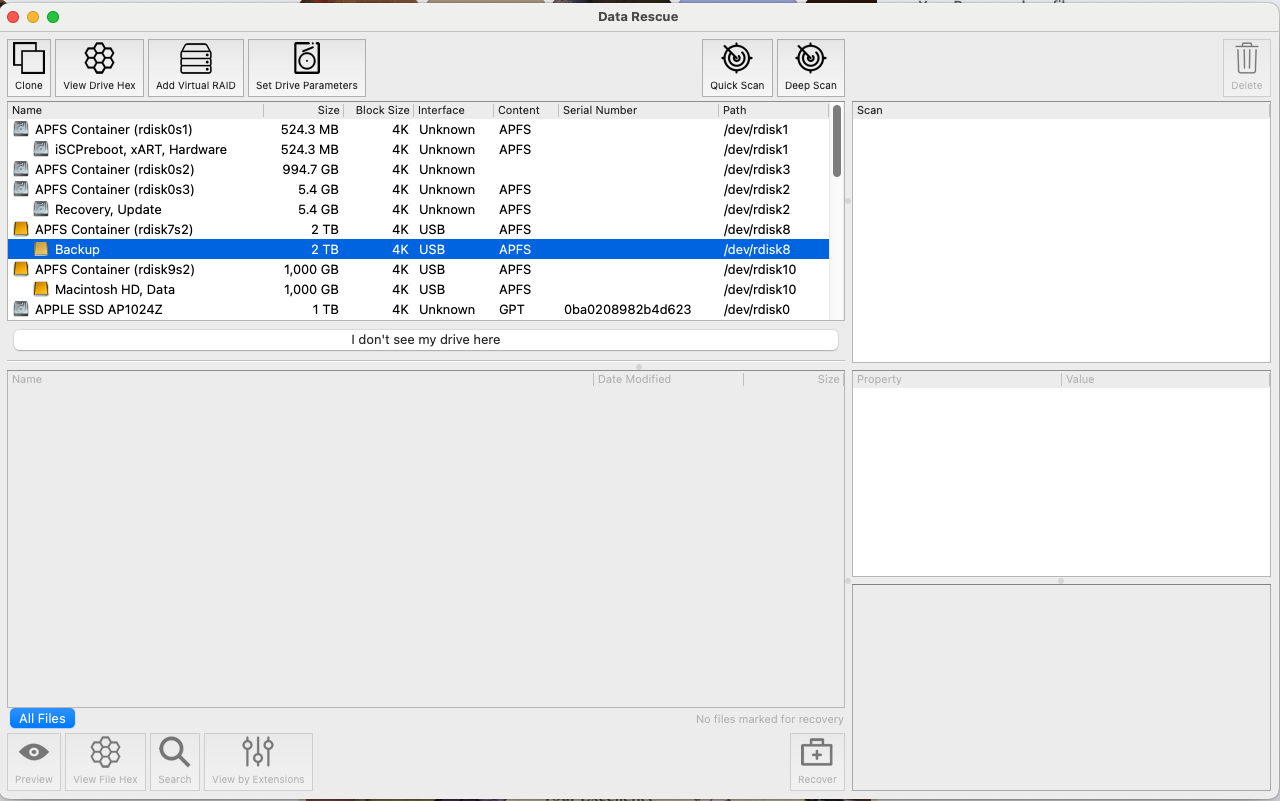Open View File Hex
This screenshot has width=1280, height=801.
105,761
